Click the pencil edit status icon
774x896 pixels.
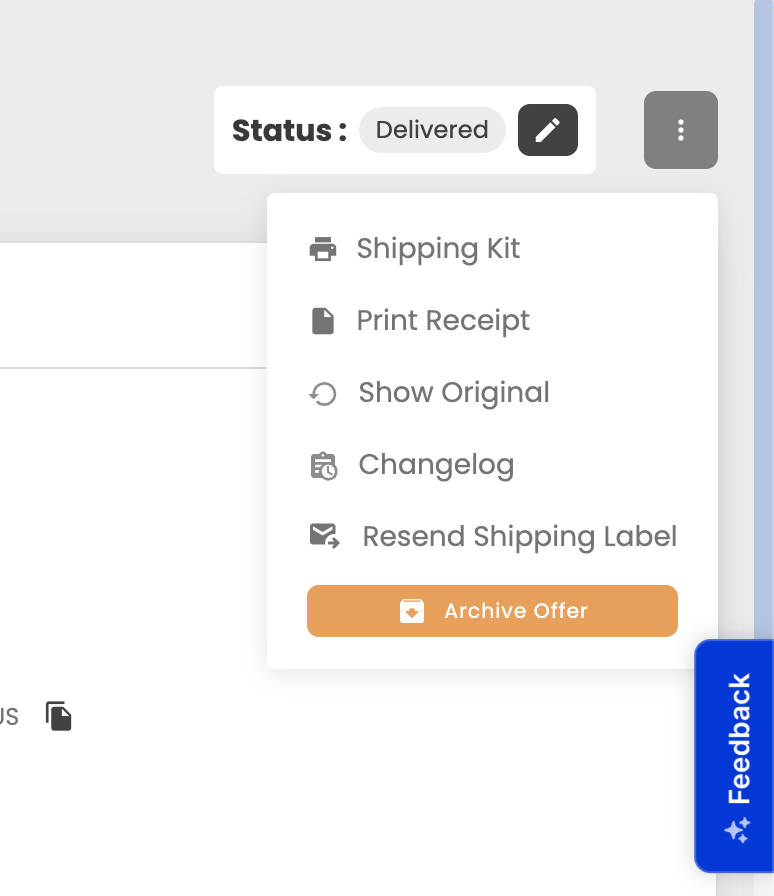tap(548, 130)
